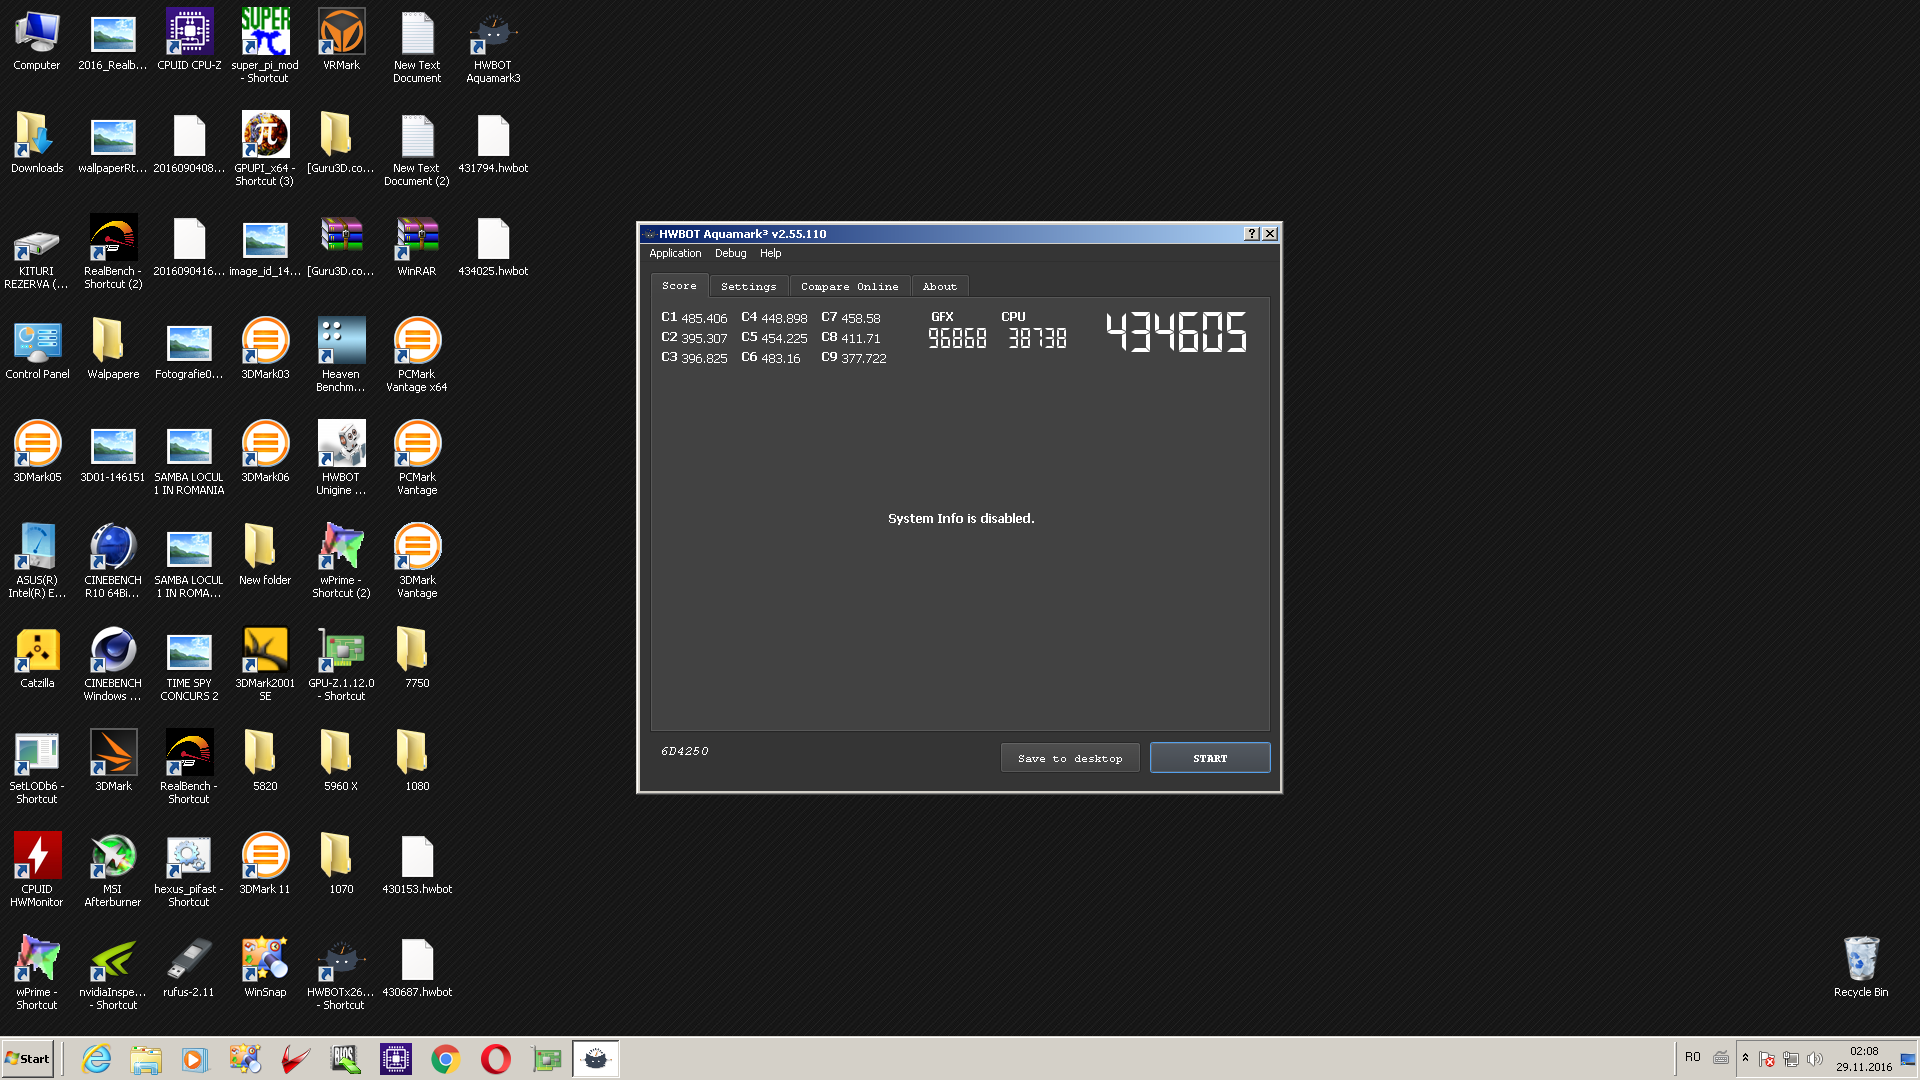
Task: Select the super_pi_mod shortcut icon
Action: coord(265,45)
